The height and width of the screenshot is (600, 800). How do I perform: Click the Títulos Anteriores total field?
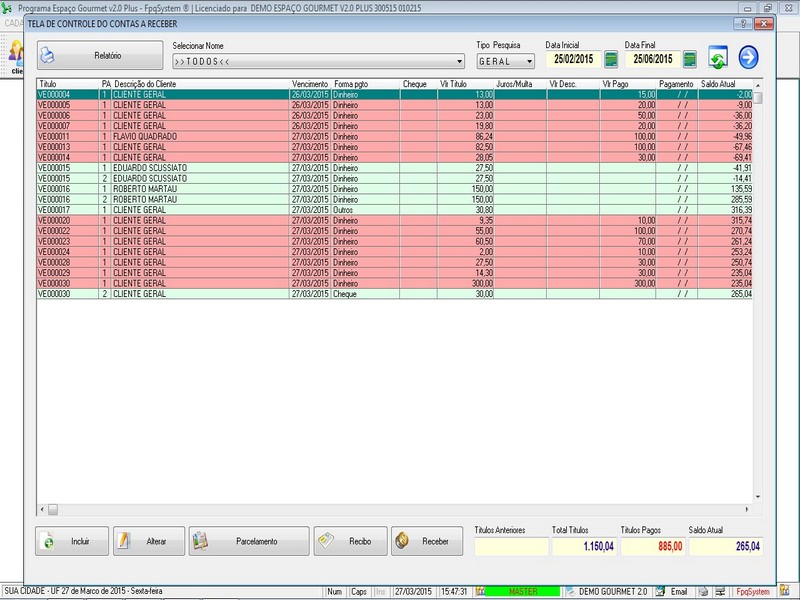point(511,546)
